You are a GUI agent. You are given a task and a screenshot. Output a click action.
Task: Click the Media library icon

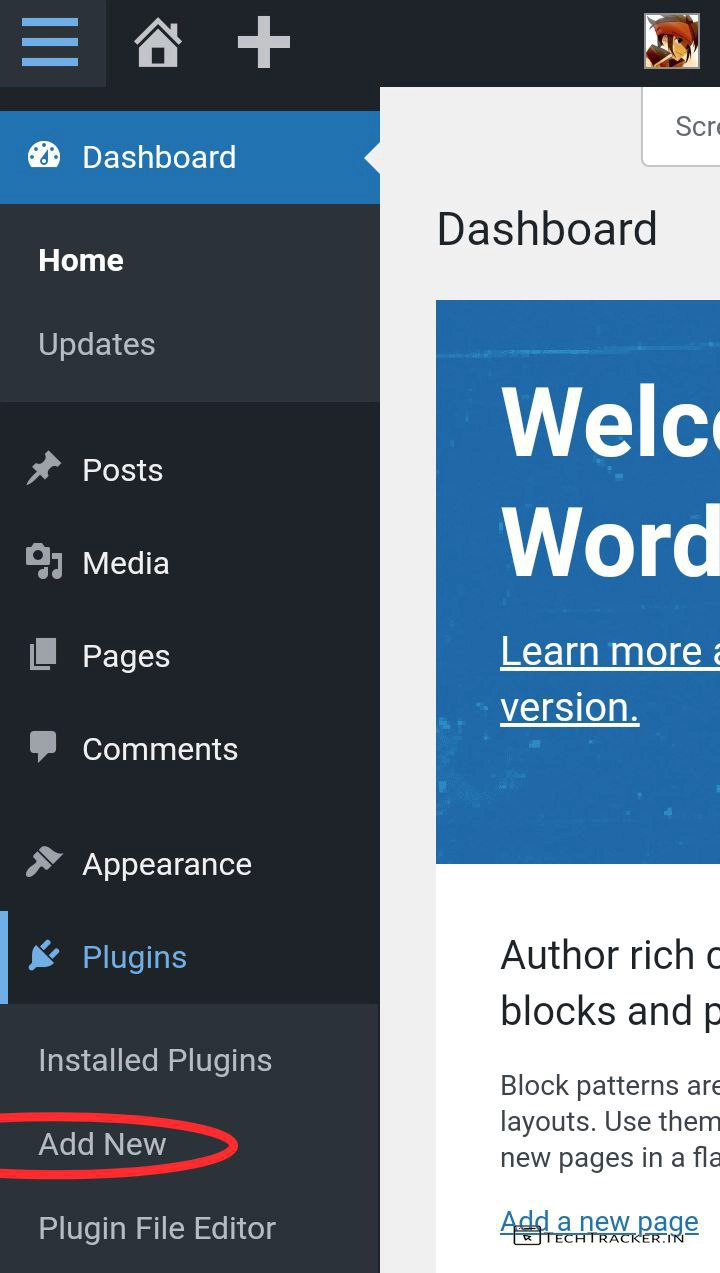44,562
